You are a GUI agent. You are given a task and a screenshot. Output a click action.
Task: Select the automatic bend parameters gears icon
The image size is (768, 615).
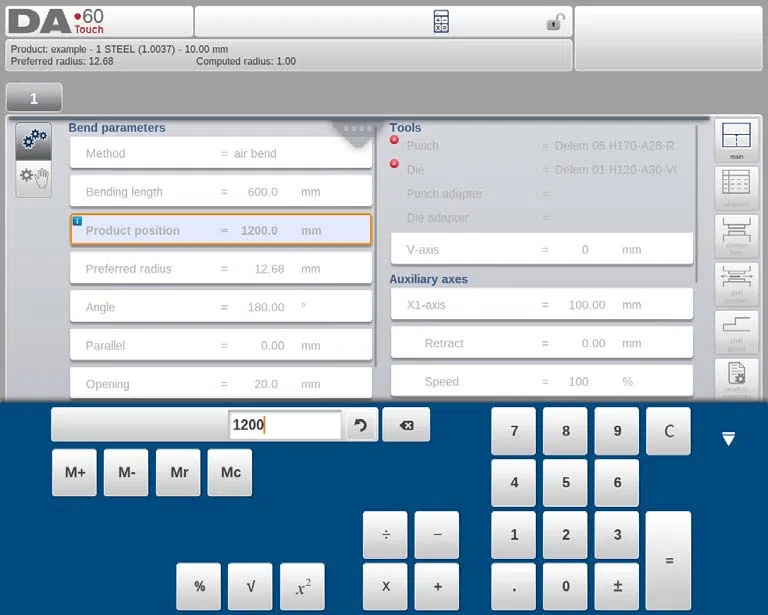pos(33,141)
